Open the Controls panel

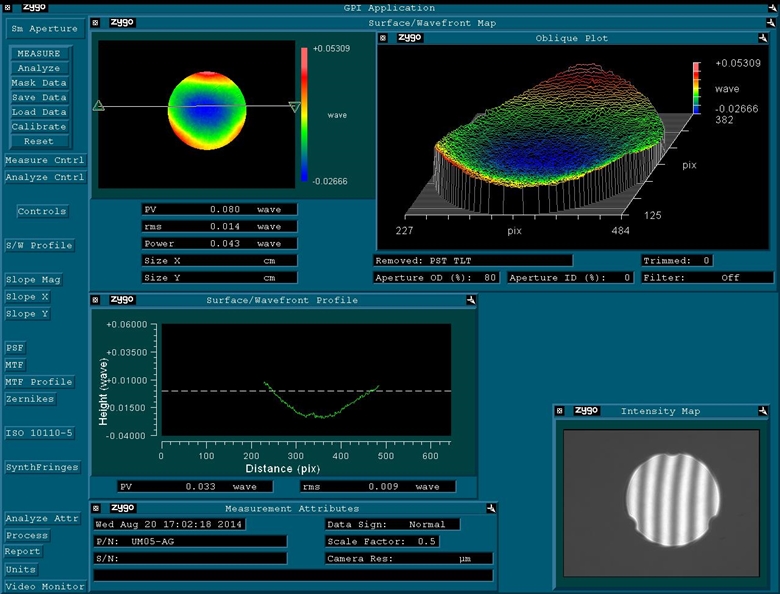(x=42, y=211)
